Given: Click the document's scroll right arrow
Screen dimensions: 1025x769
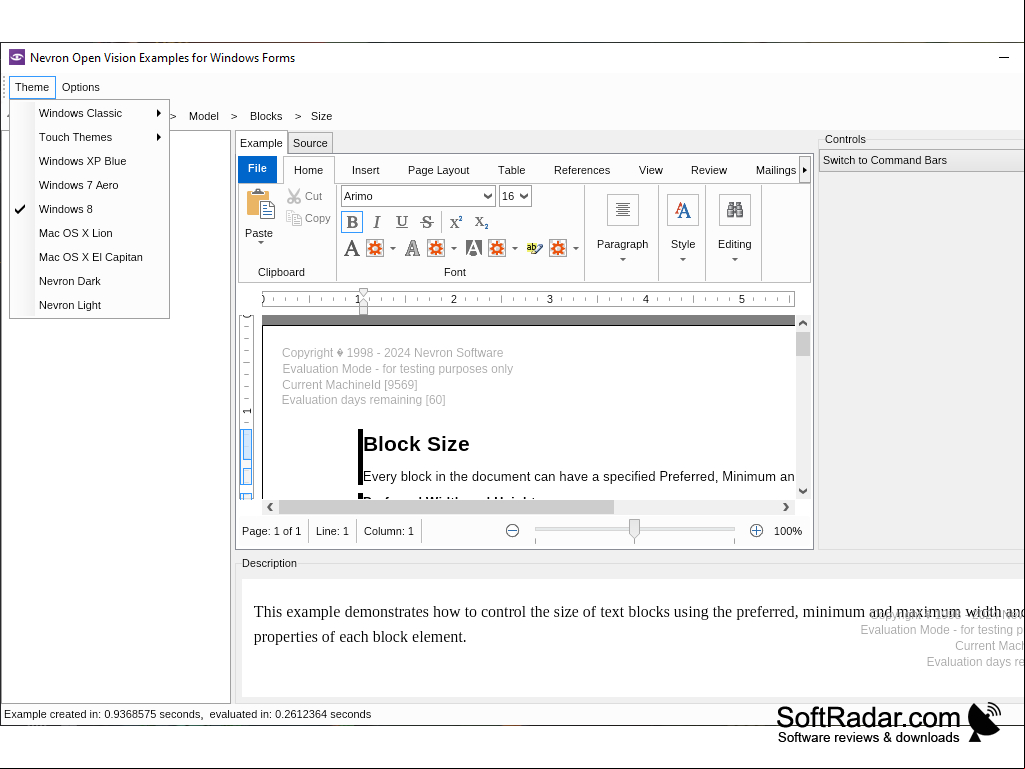Looking at the screenshot, I should (x=786, y=507).
